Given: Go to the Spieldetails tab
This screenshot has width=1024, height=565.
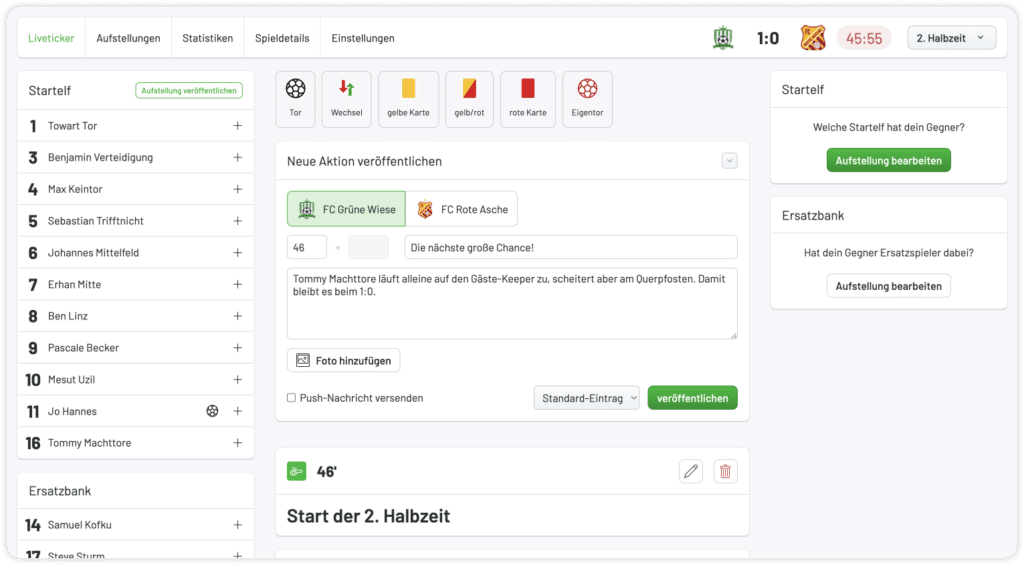Looking at the screenshot, I should coord(282,38).
